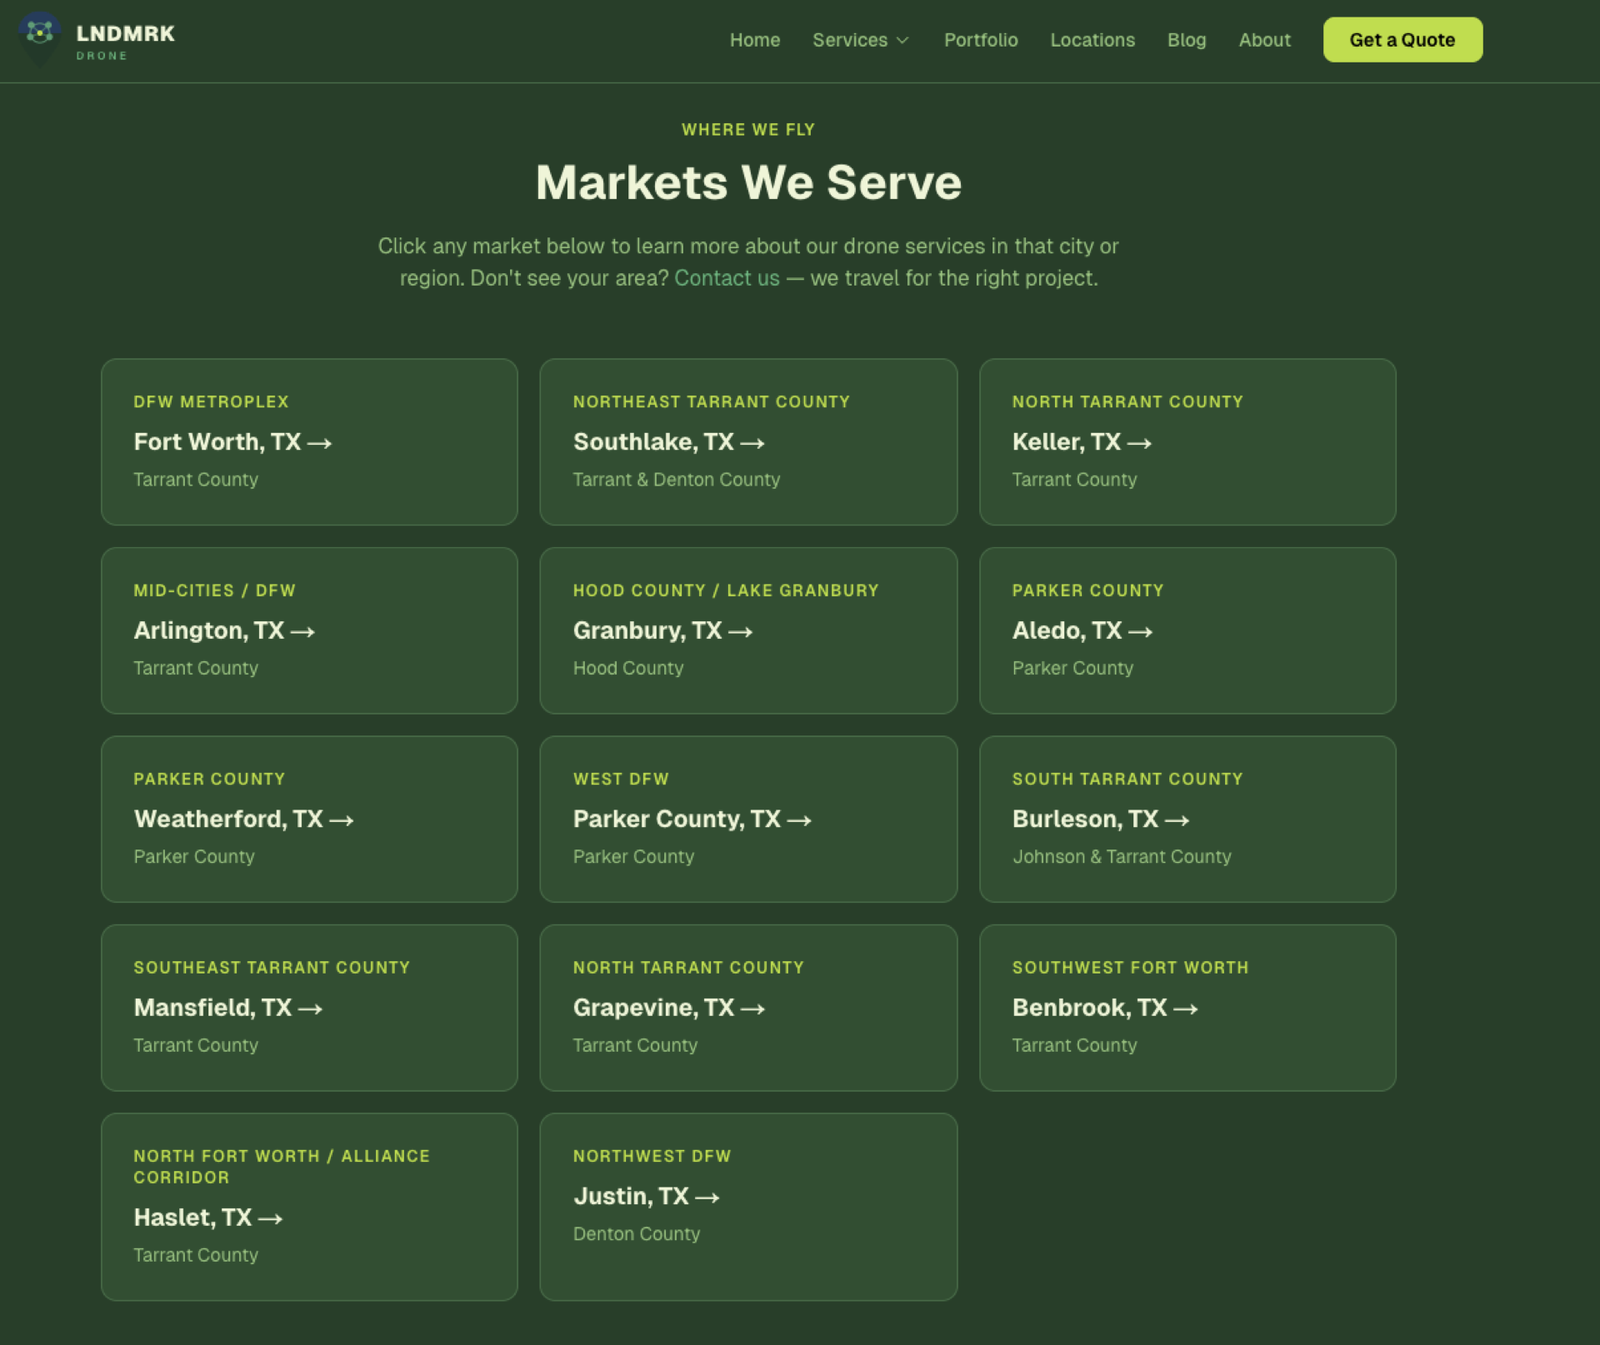
Task: Click the Haslet, TX market card
Action: 308,1206
